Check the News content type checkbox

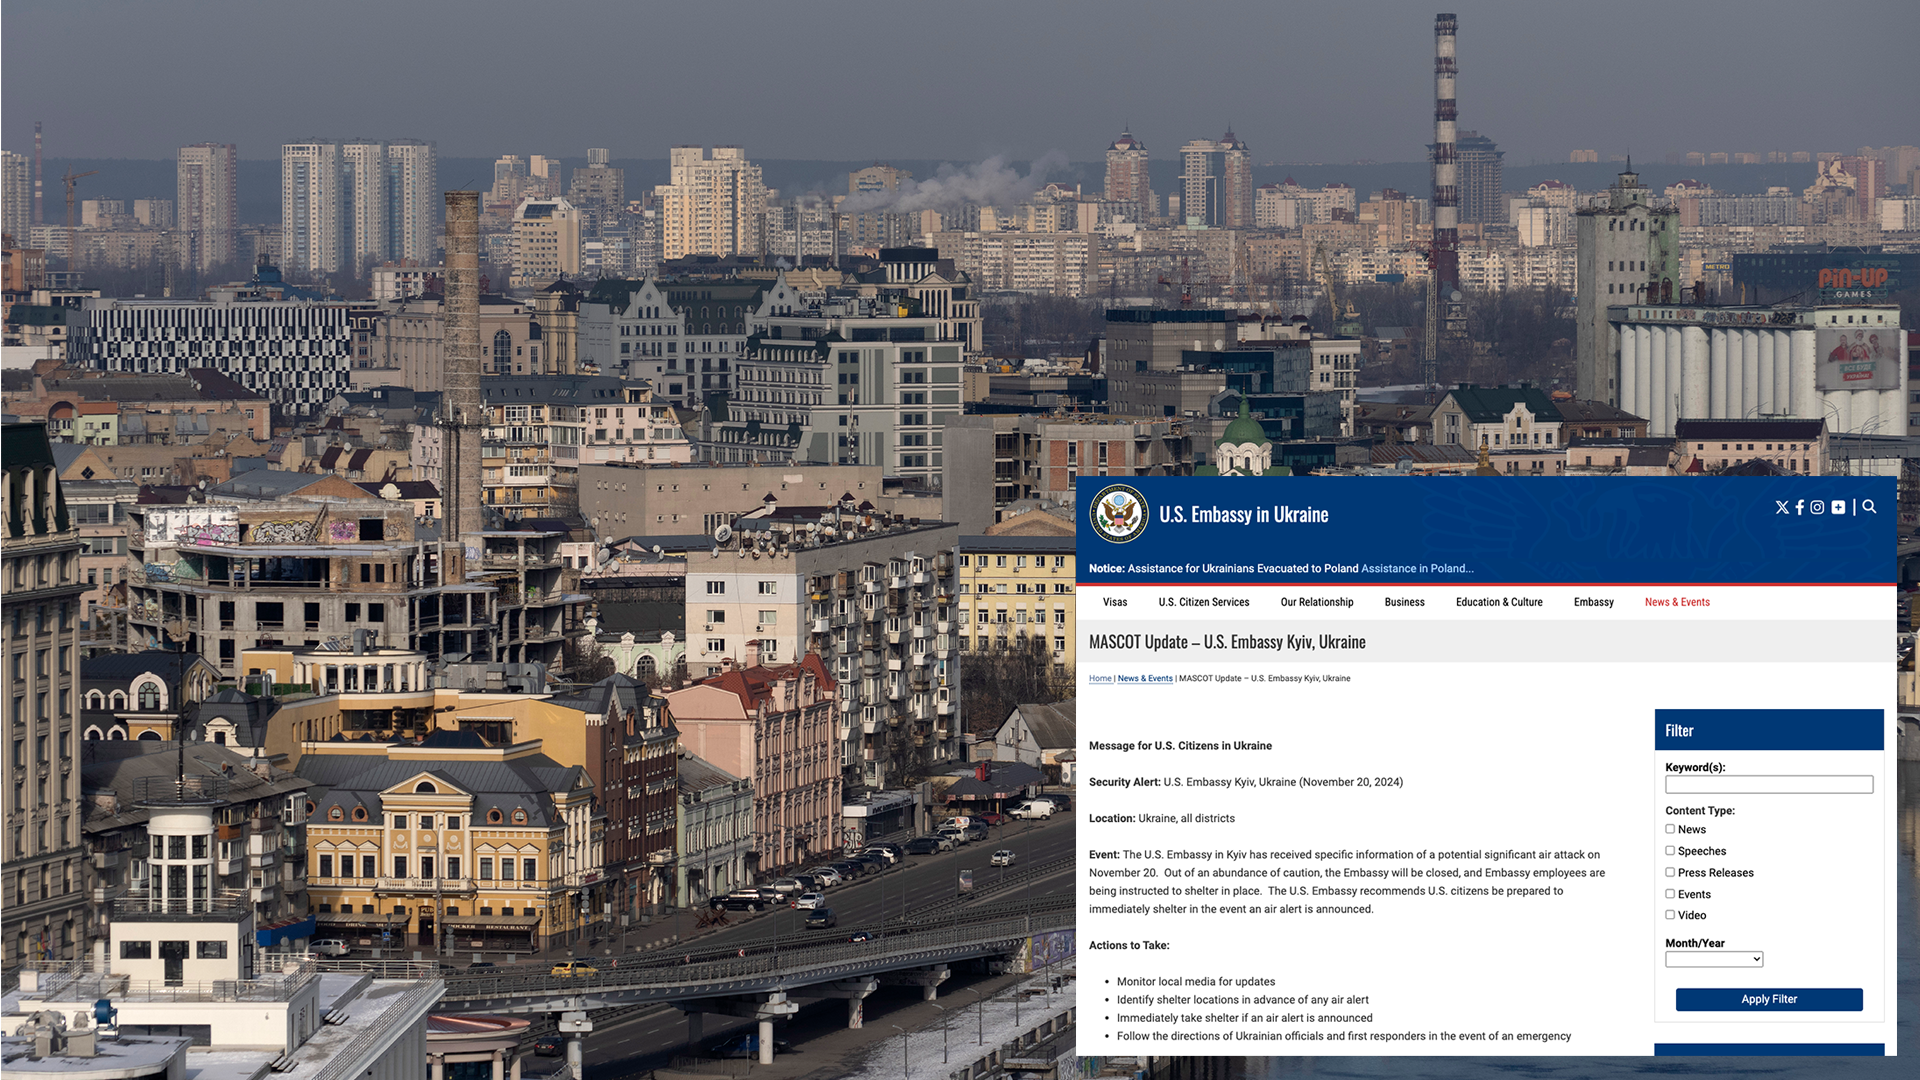1670,829
